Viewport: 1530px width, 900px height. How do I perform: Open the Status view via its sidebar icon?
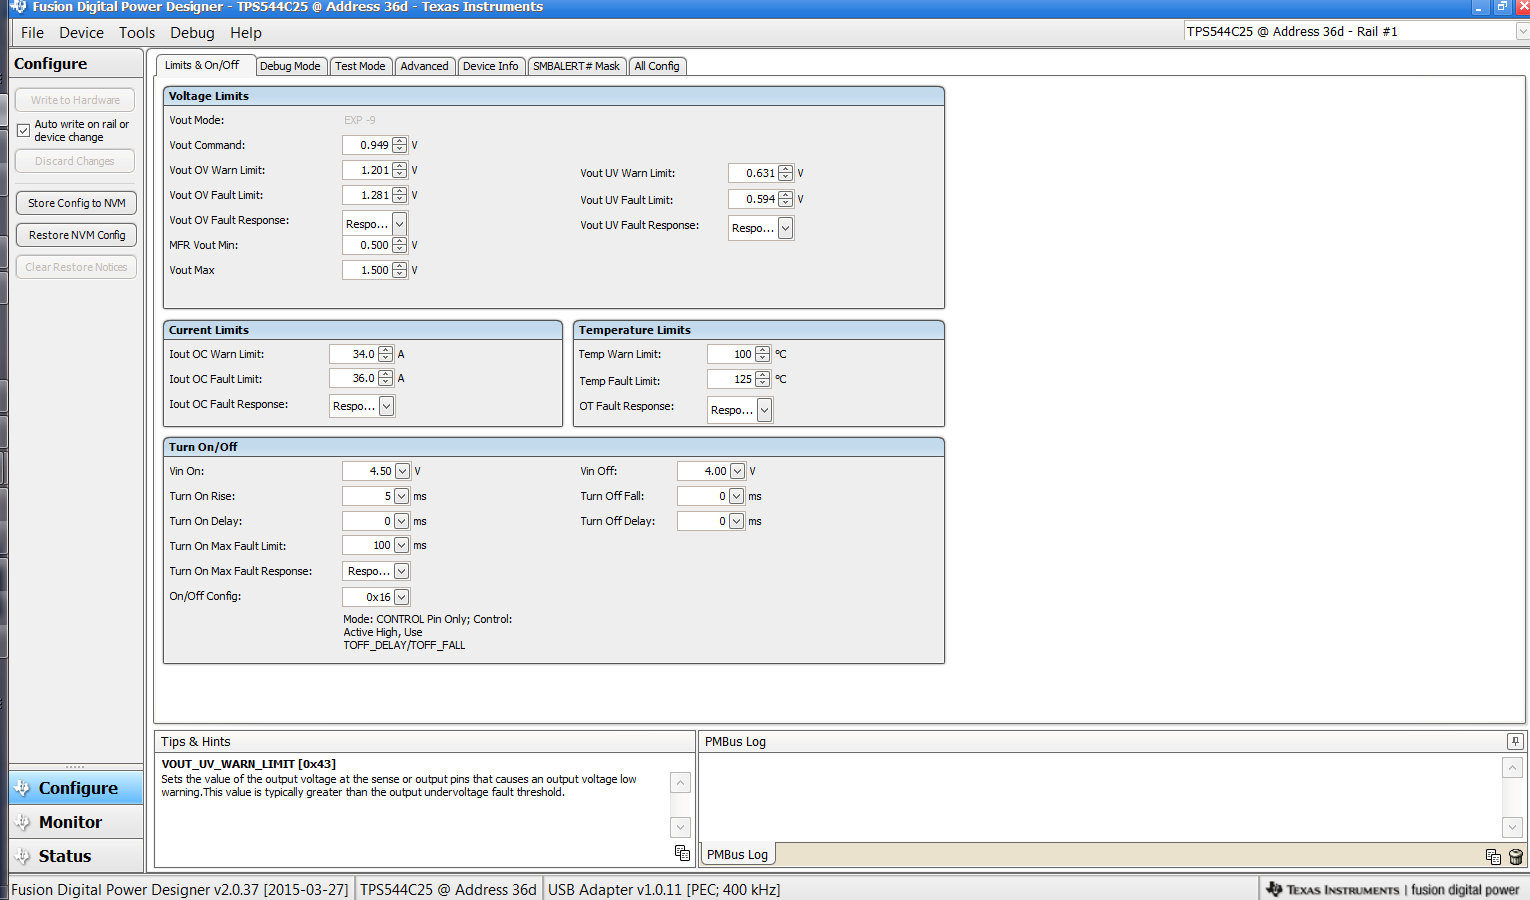pyautogui.click(x=24, y=855)
